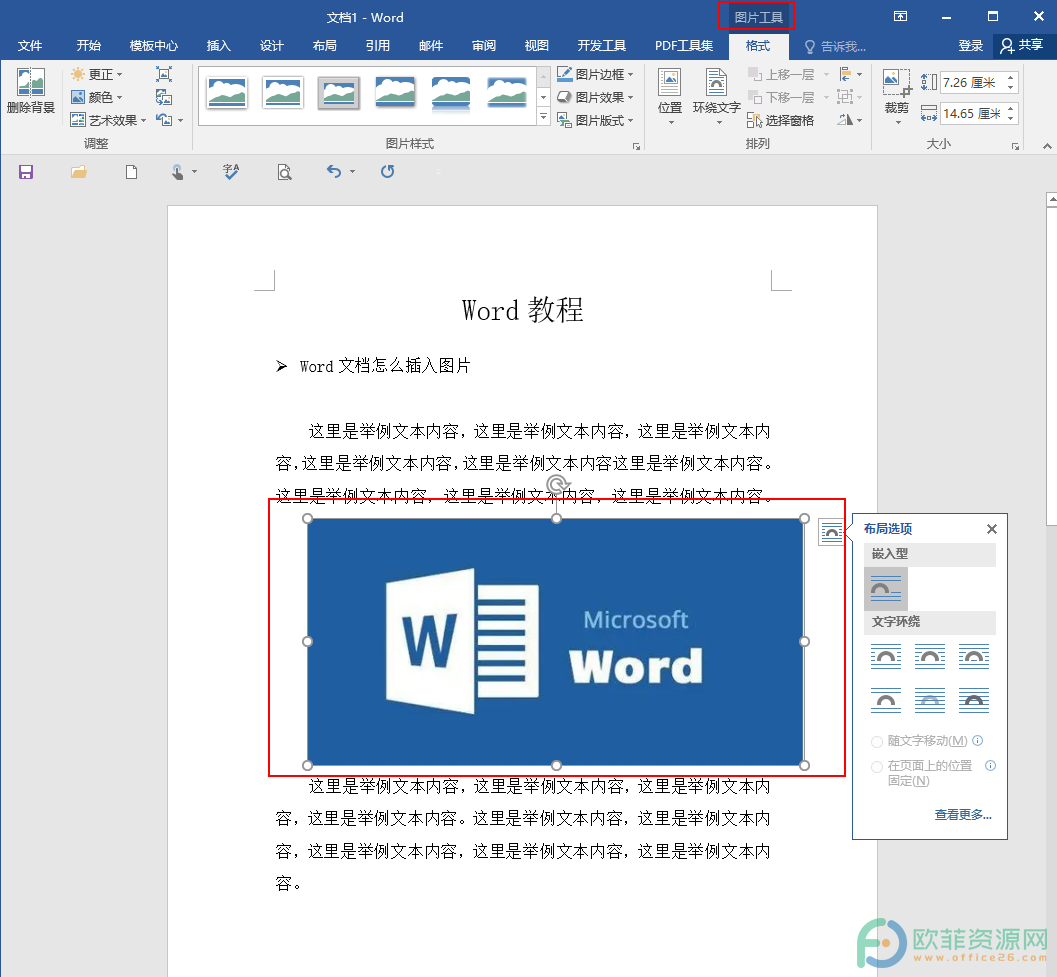Screen dimensions: 1057x977
Task: Select the through wrap option under 文字环绕
Action: pos(974,656)
